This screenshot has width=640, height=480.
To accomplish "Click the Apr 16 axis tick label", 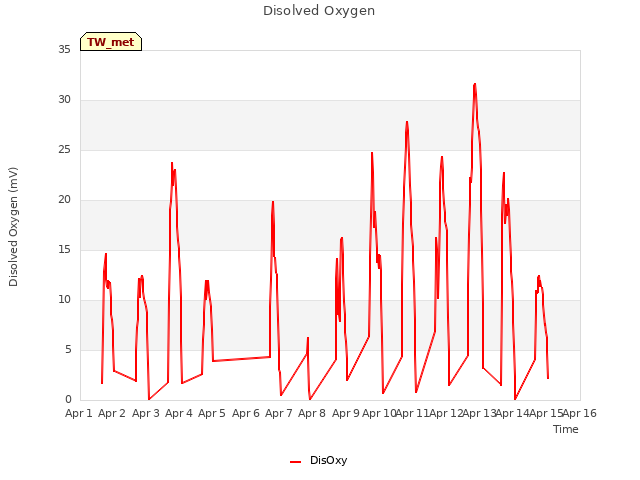I will (580, 413).
